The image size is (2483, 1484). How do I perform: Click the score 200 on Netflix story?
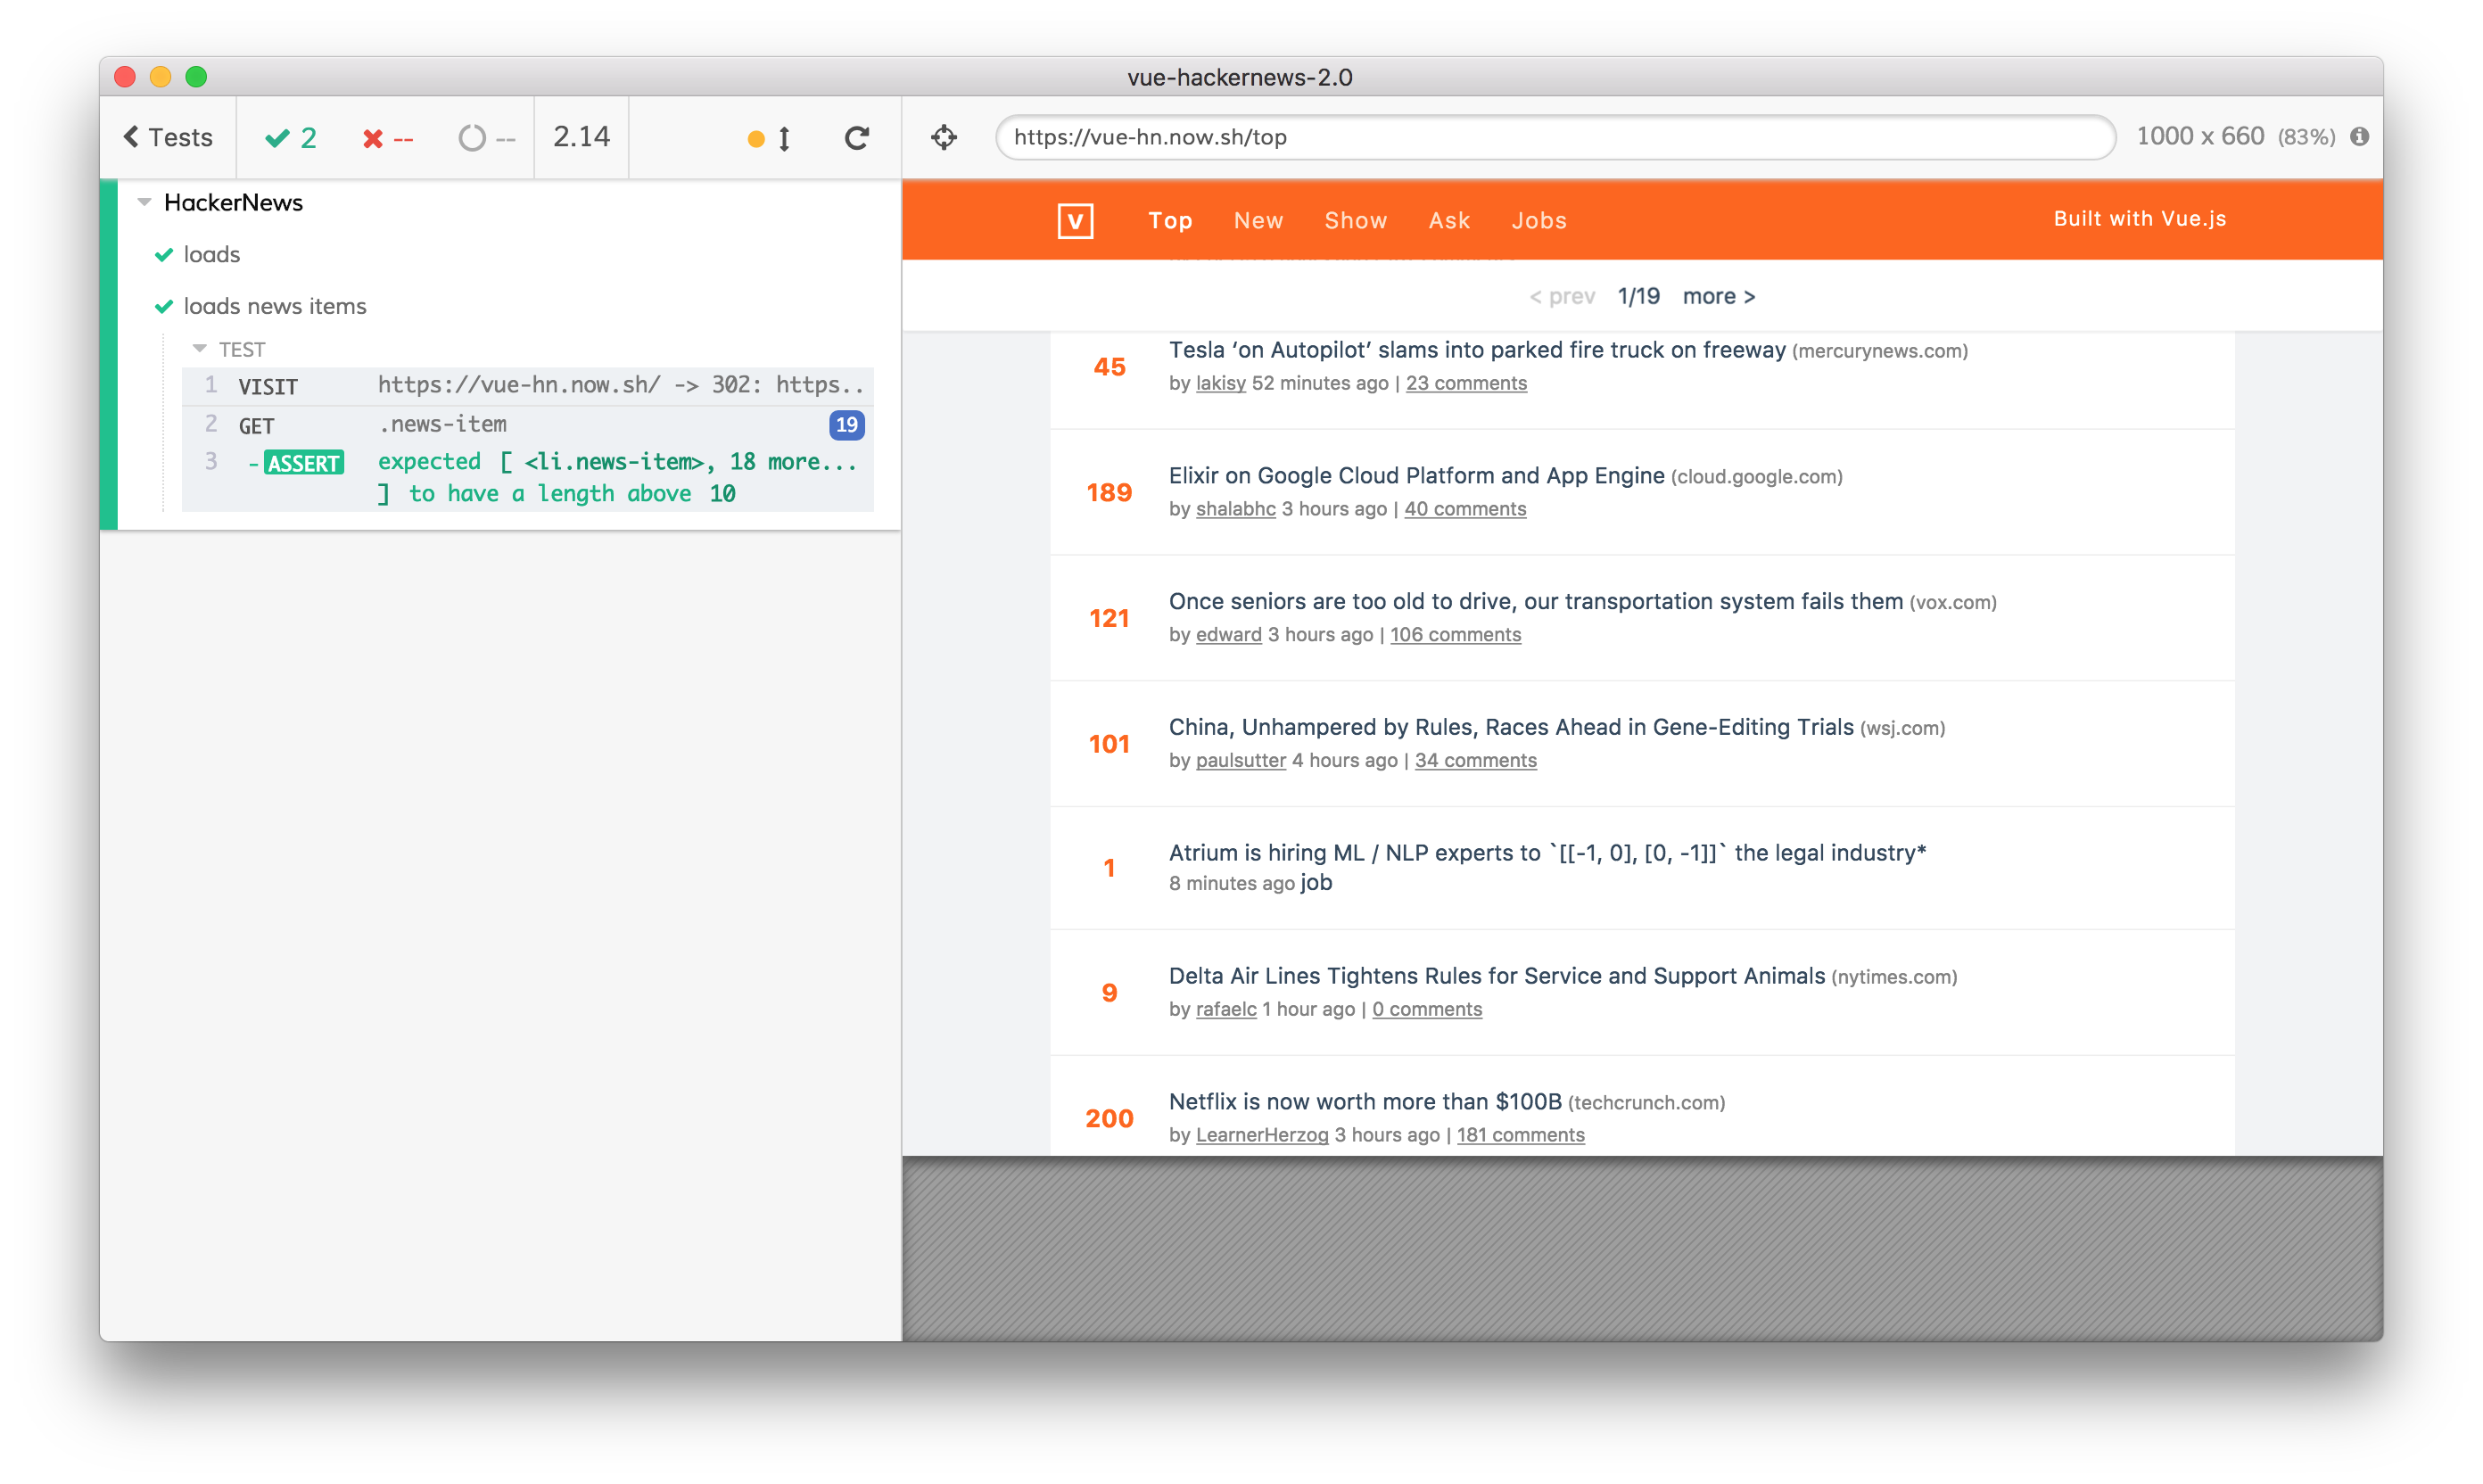tap(1109, 1119)
